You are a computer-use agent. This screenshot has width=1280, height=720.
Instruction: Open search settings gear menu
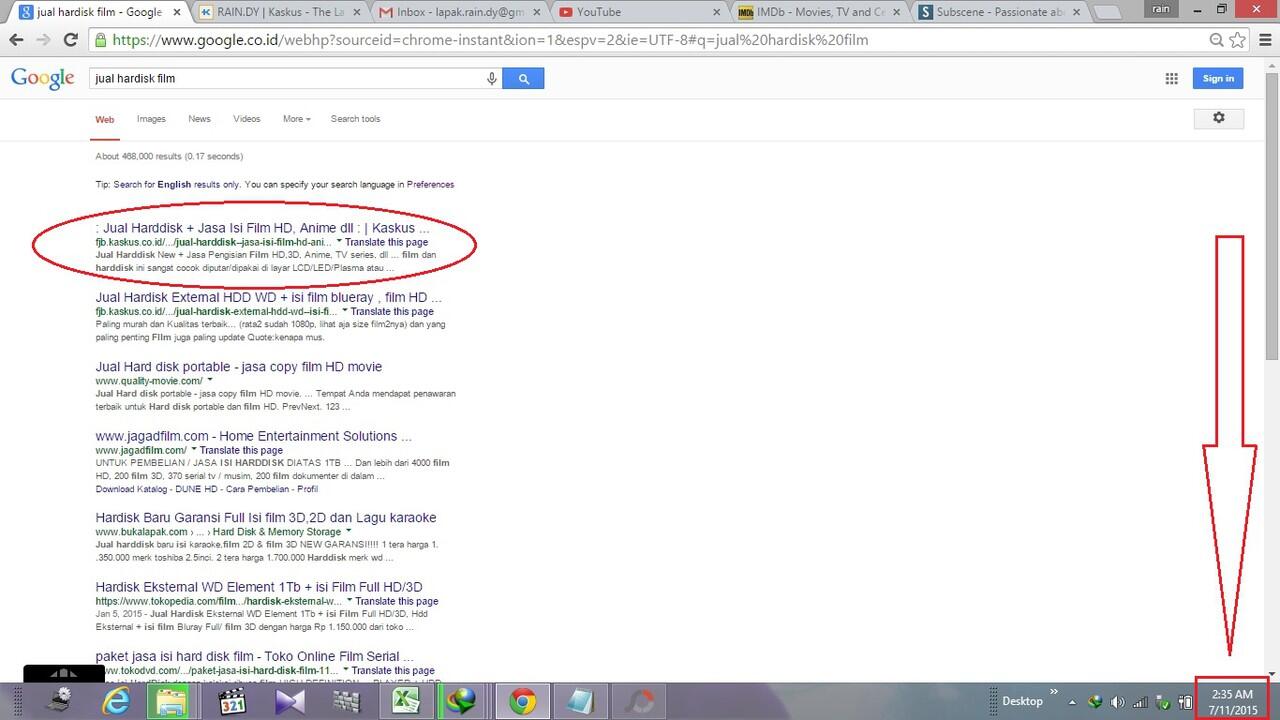click(1218, 118)
